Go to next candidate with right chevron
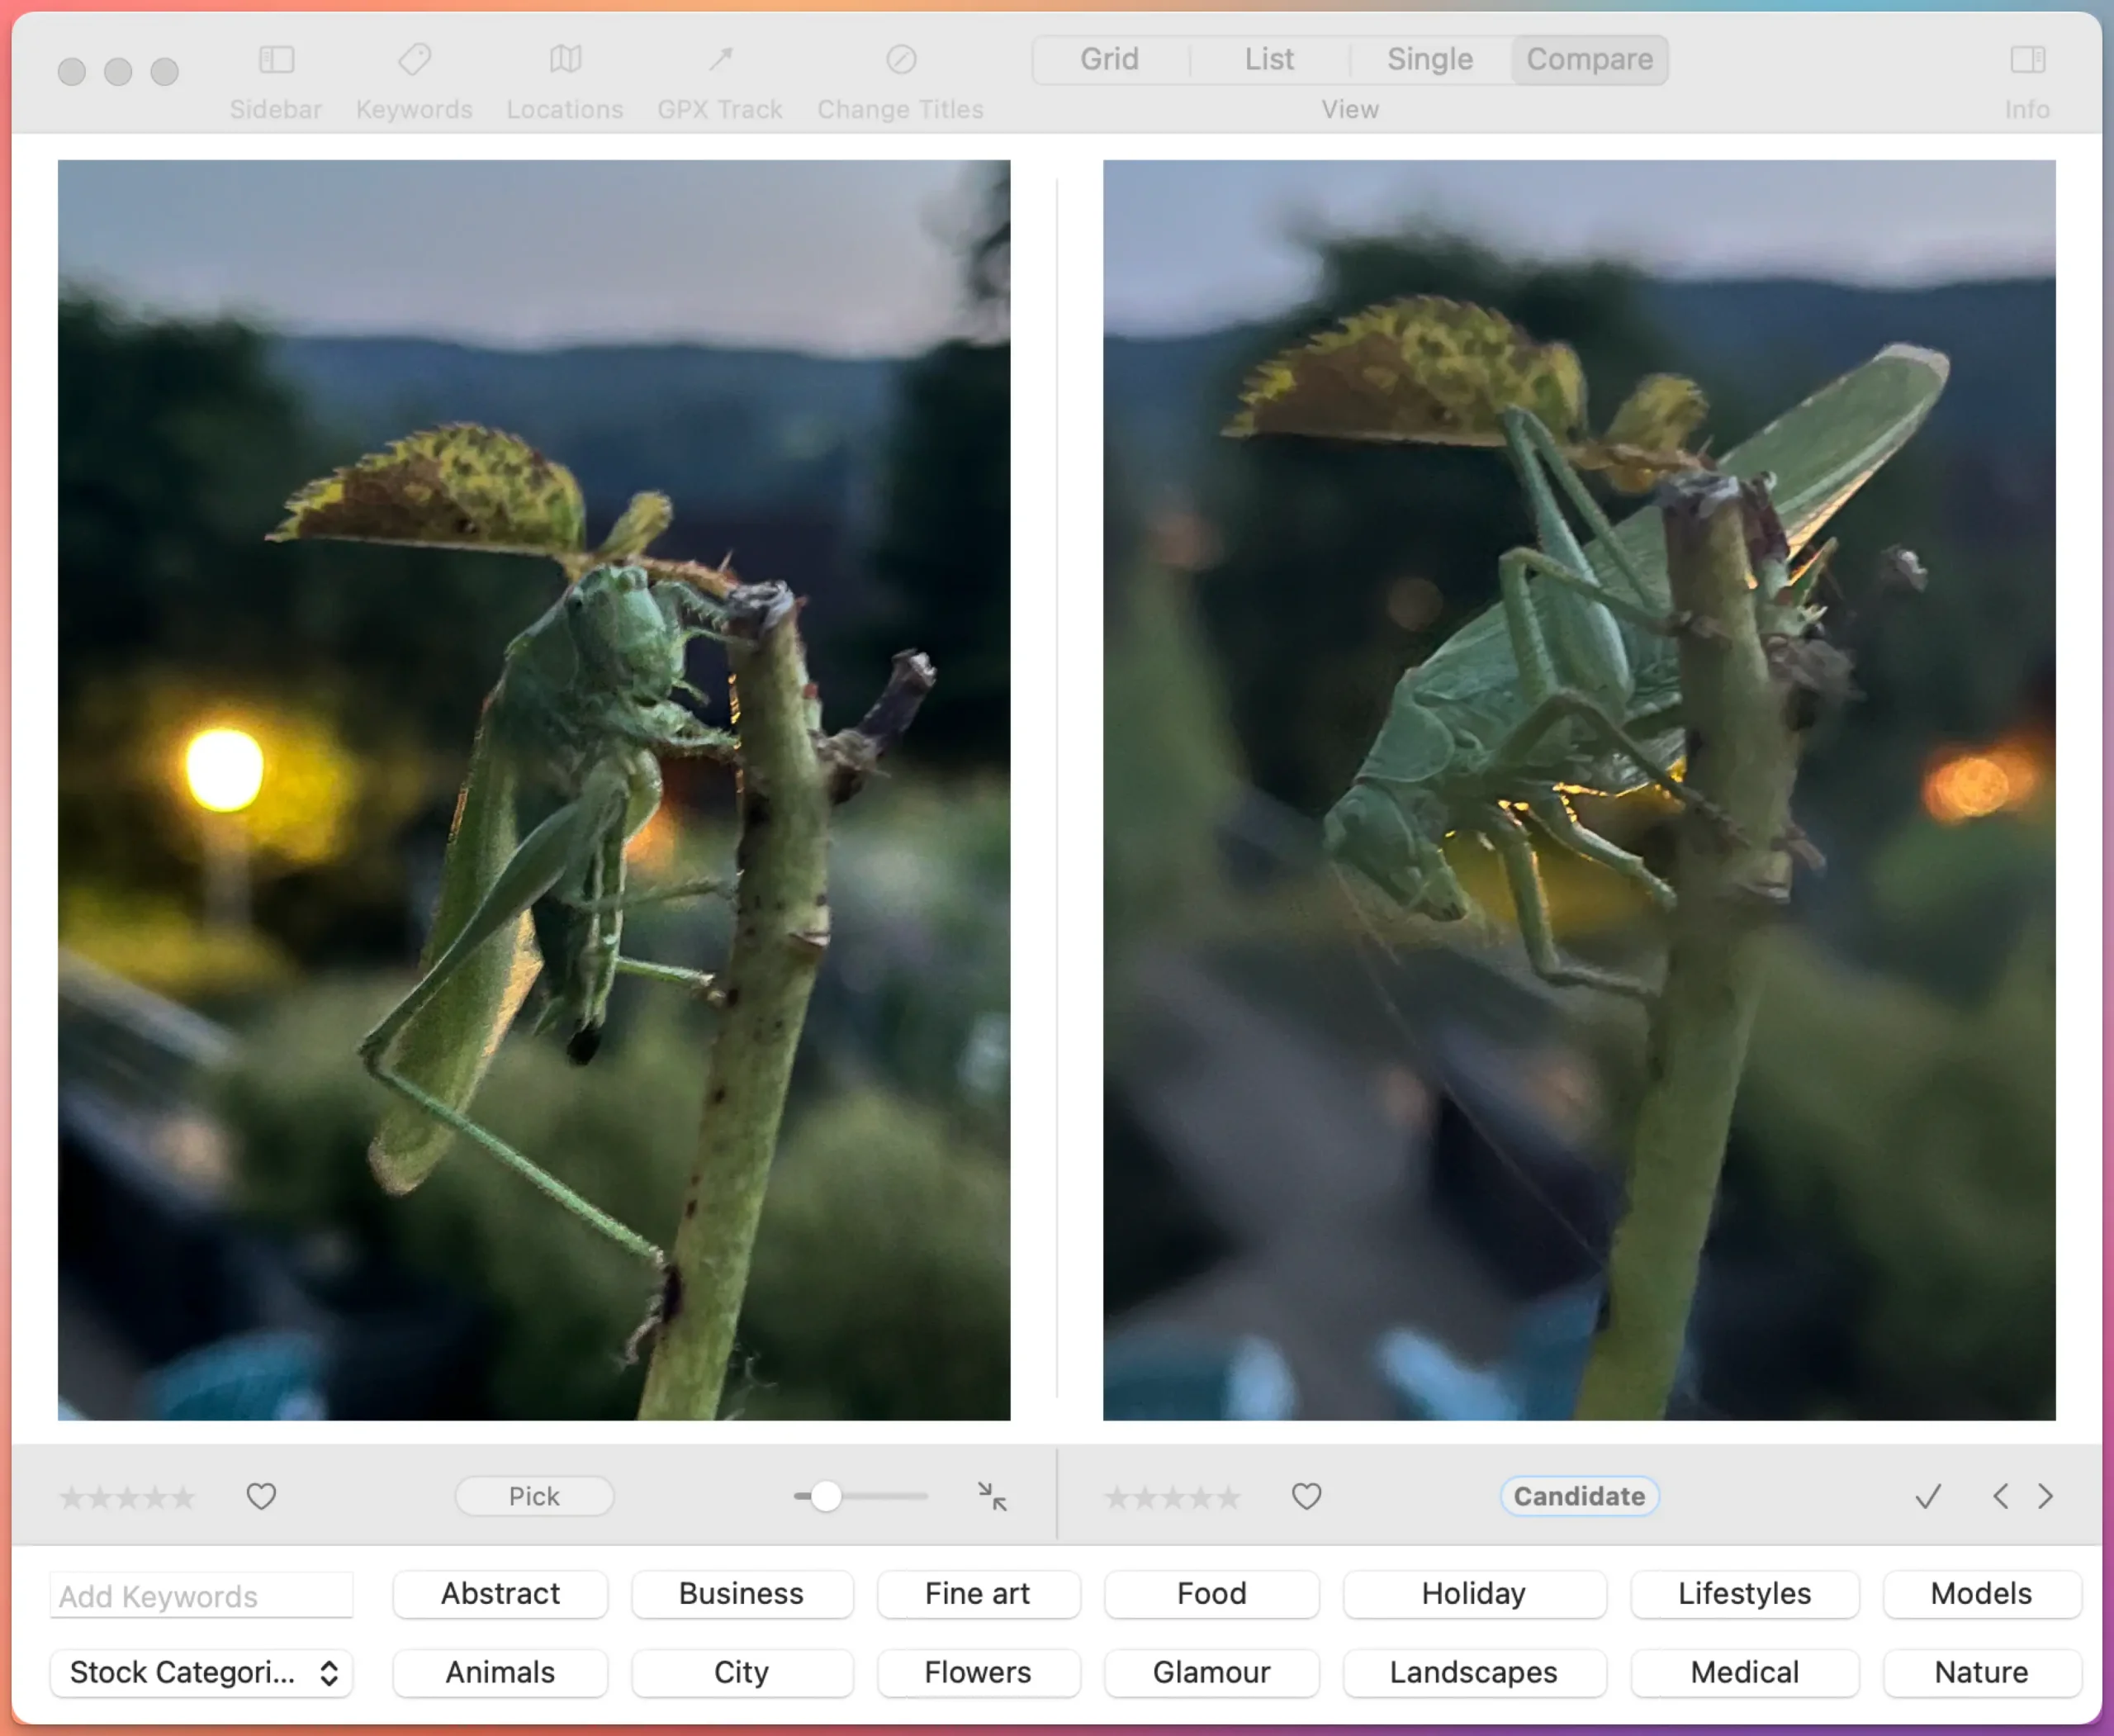Screen dimensions: 2114x1736 click(2045, 1496)
